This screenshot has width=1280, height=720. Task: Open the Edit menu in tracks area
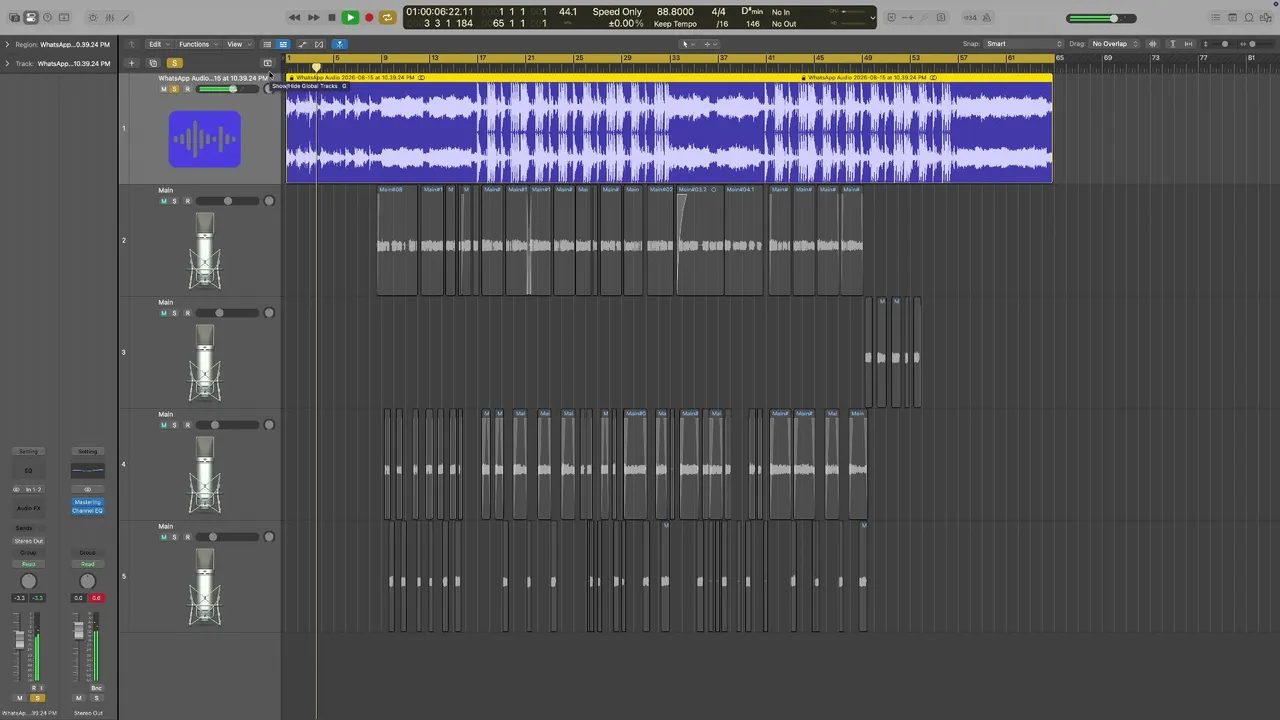(158, 44)
